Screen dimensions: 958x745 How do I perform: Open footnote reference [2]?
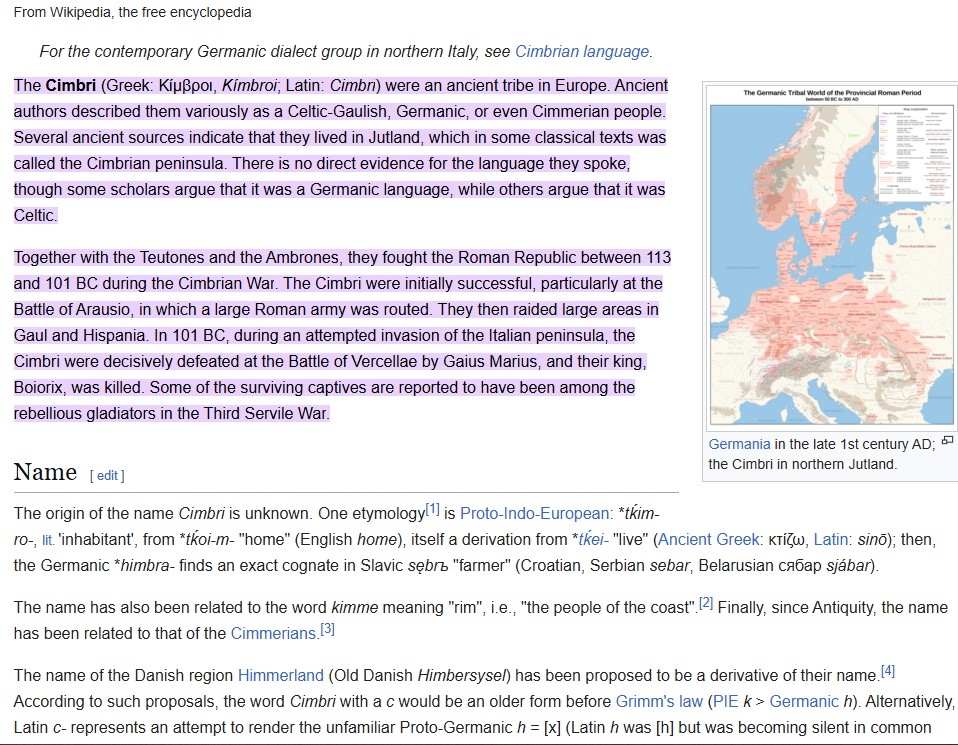click(706, 601)
